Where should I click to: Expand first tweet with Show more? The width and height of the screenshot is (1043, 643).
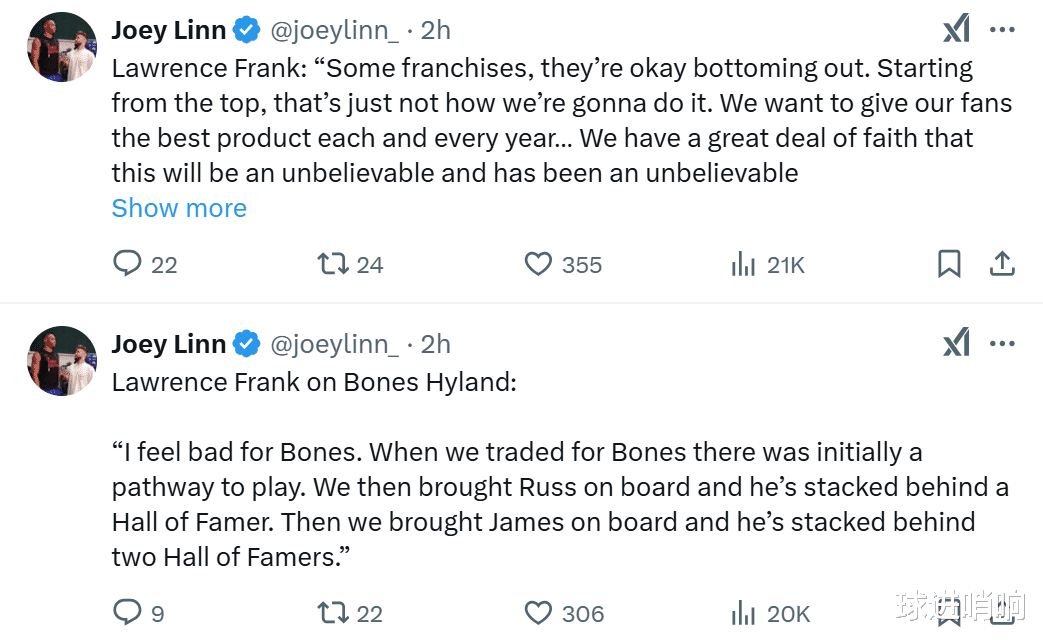pyautogui.click(x=179, y=208)
